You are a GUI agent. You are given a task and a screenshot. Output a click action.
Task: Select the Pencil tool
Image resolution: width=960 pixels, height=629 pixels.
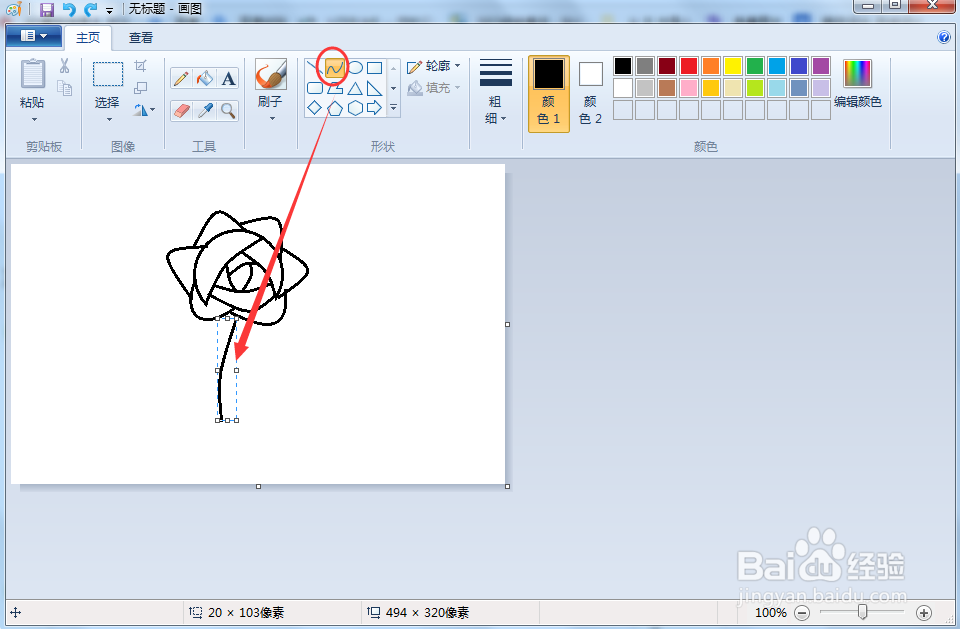[181, 77]
